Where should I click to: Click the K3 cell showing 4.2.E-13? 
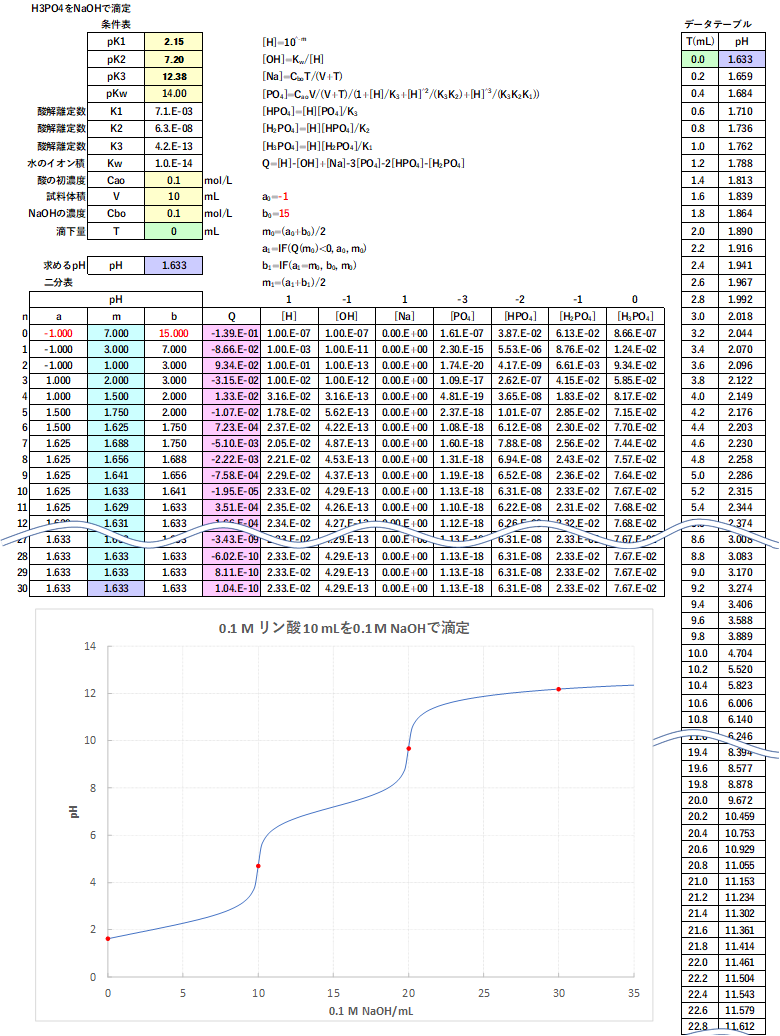coord(174,146)
